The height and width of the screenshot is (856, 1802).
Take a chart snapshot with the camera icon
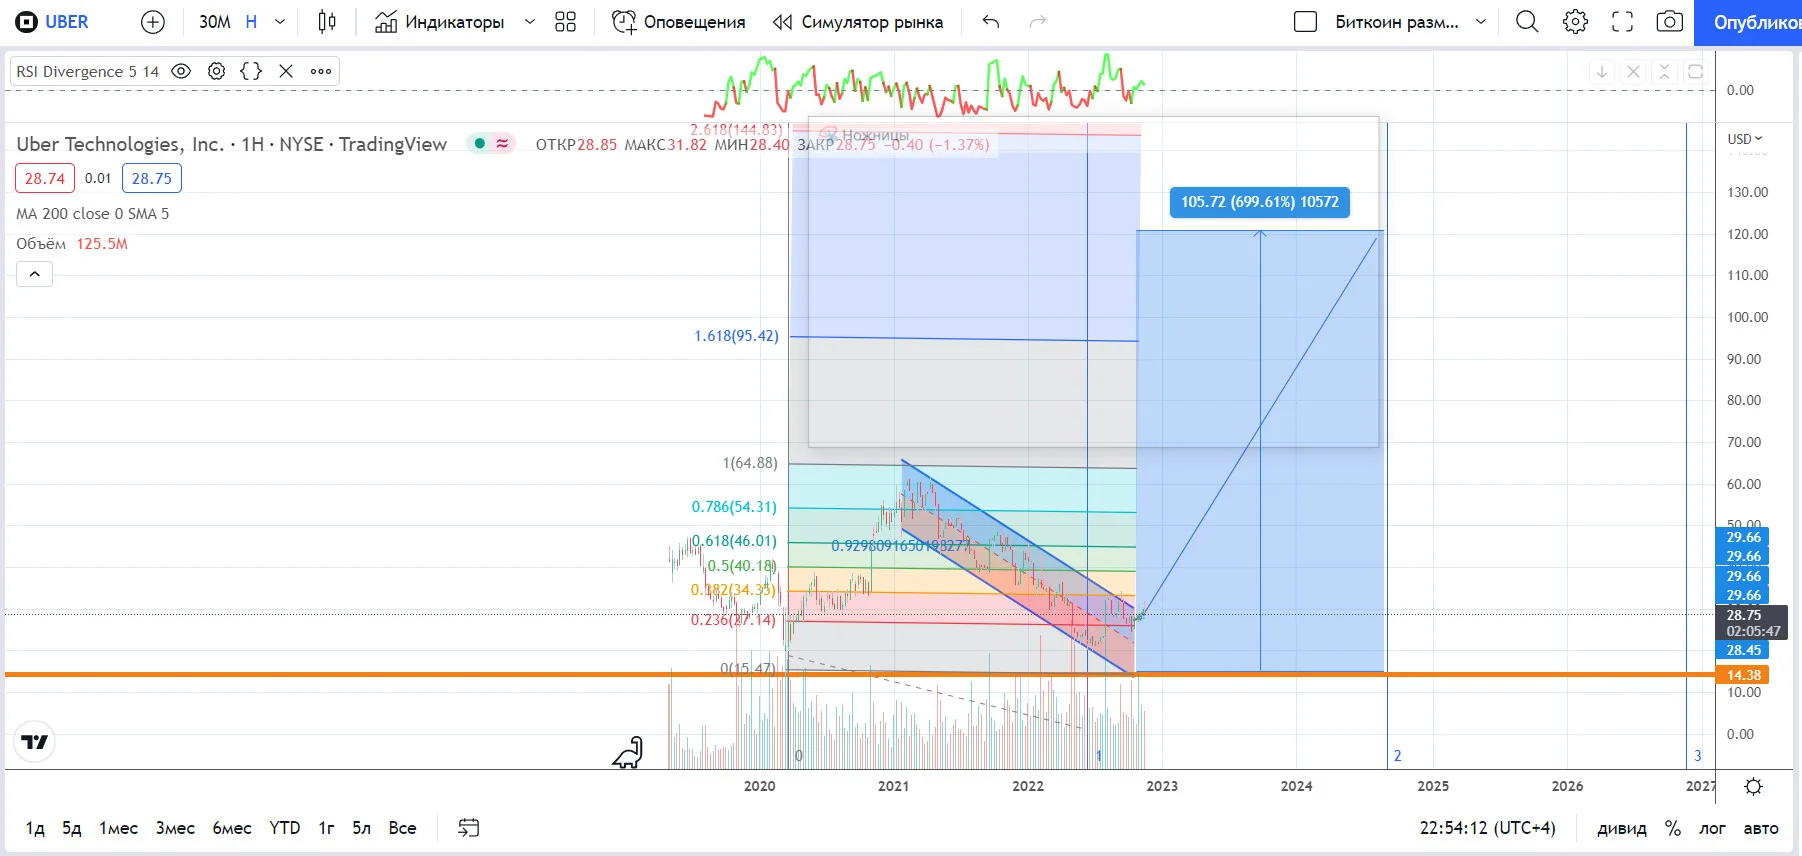(1669, 22)
